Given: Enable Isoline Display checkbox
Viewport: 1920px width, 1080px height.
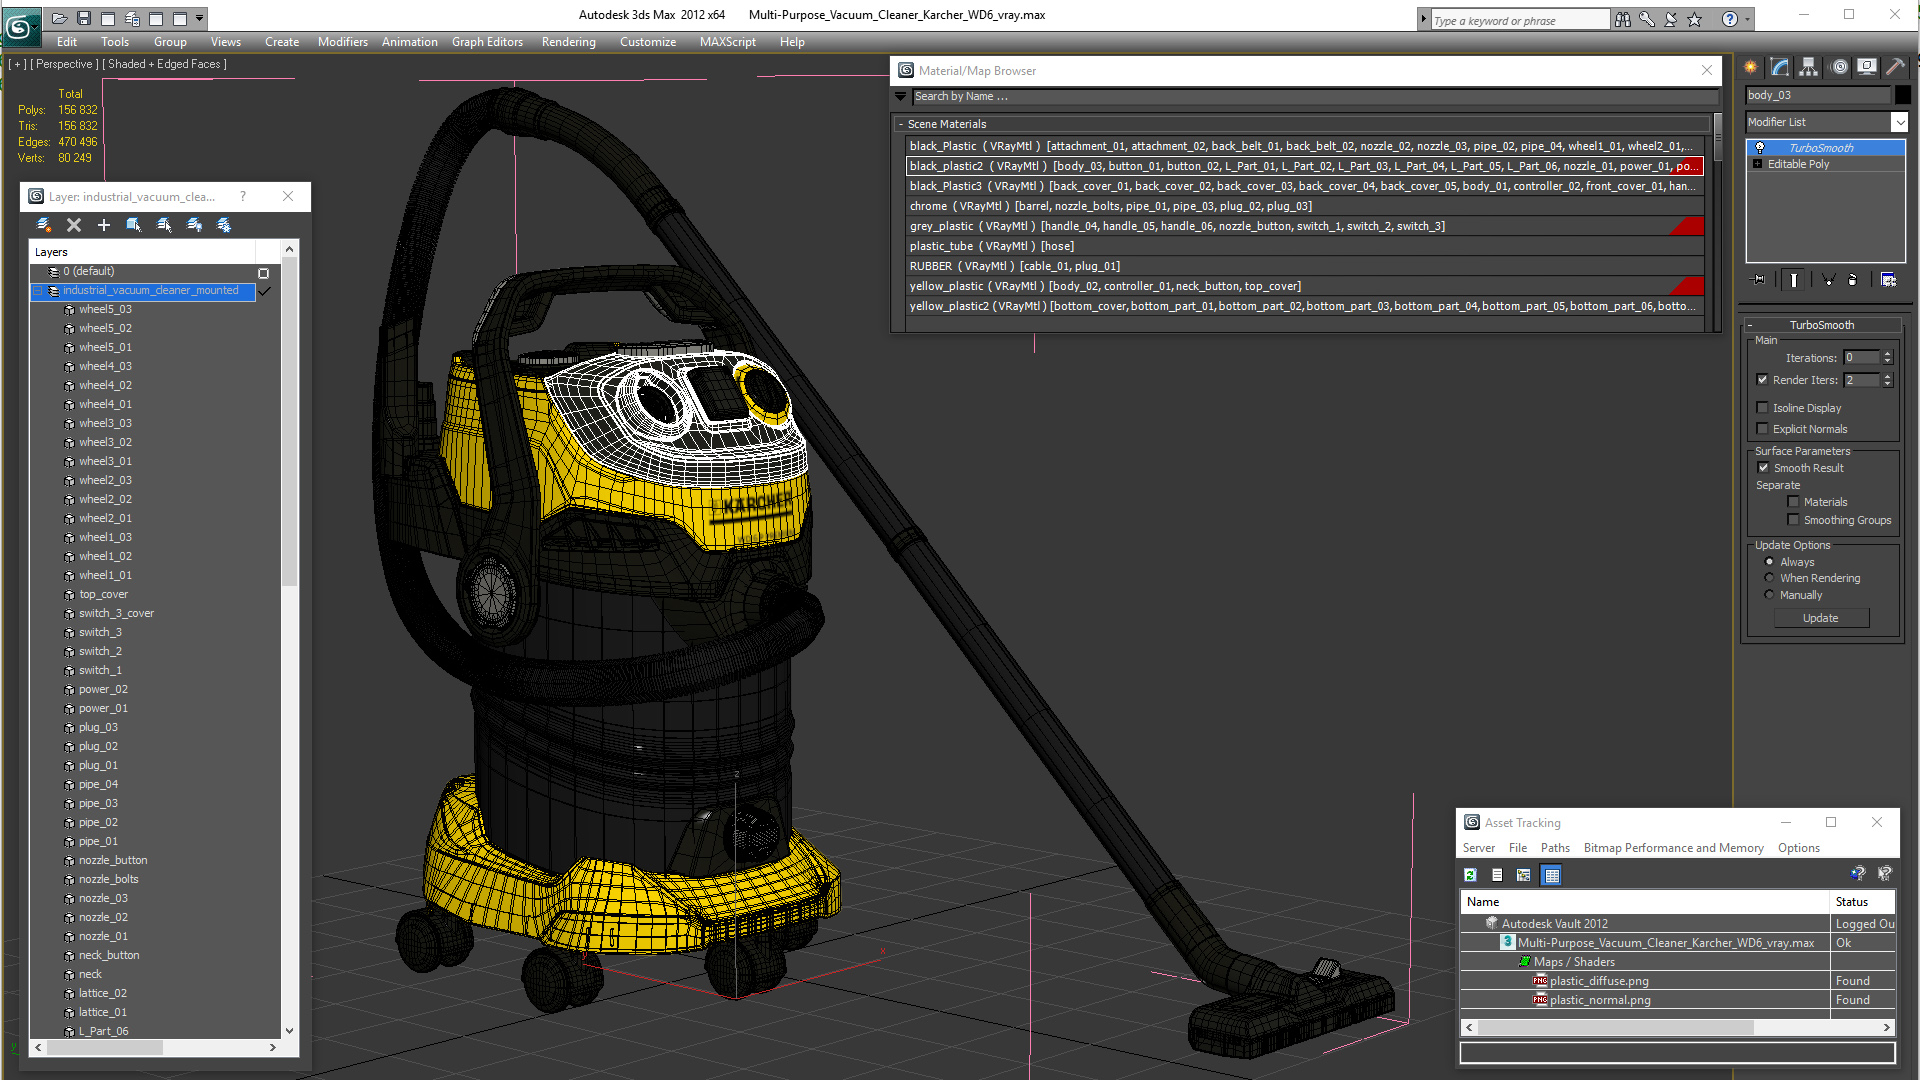Looking at the screenshot, I should click(x=1763, y=408).
